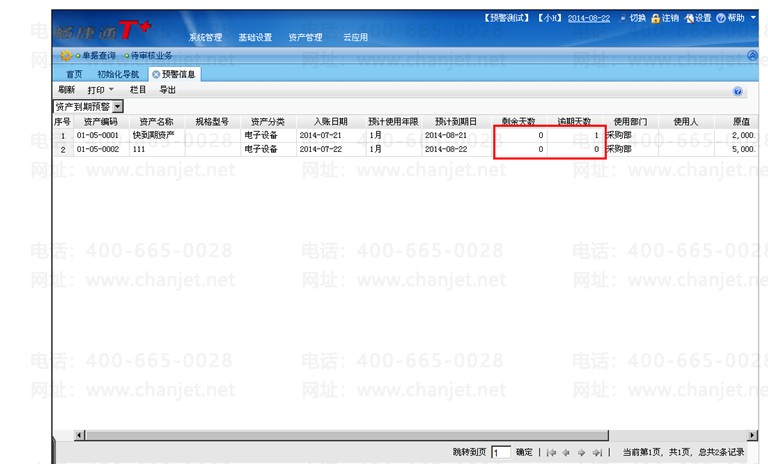Open the 资产管理 menu
Image resolution: width=768 pixels, height=464 pixels.
click(305, 37)
